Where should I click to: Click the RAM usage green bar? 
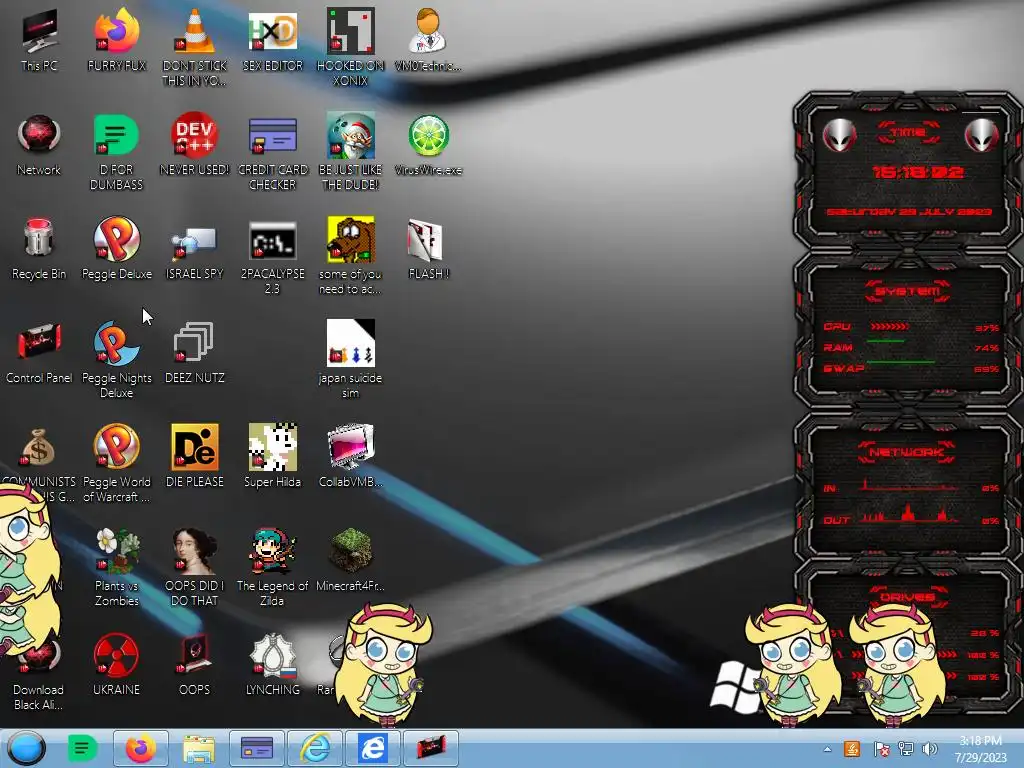886,341
